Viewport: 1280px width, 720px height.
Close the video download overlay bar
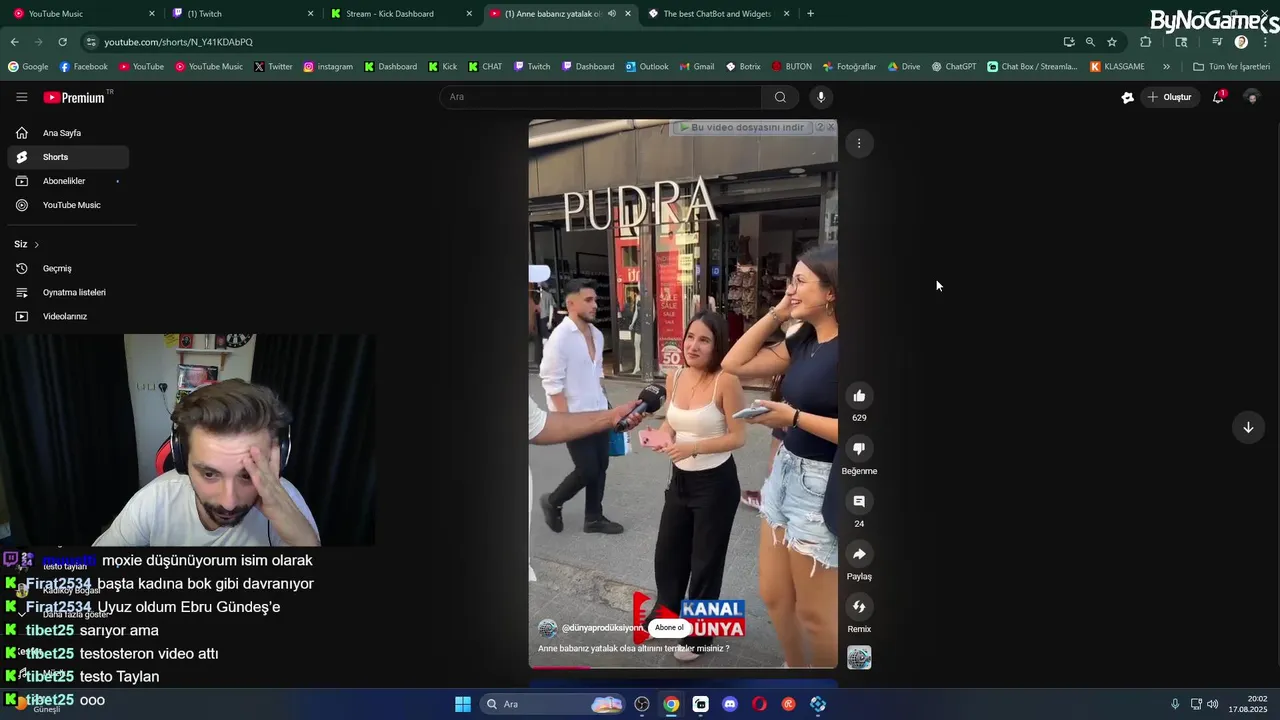pyautogui.click(x=830, y=127)
